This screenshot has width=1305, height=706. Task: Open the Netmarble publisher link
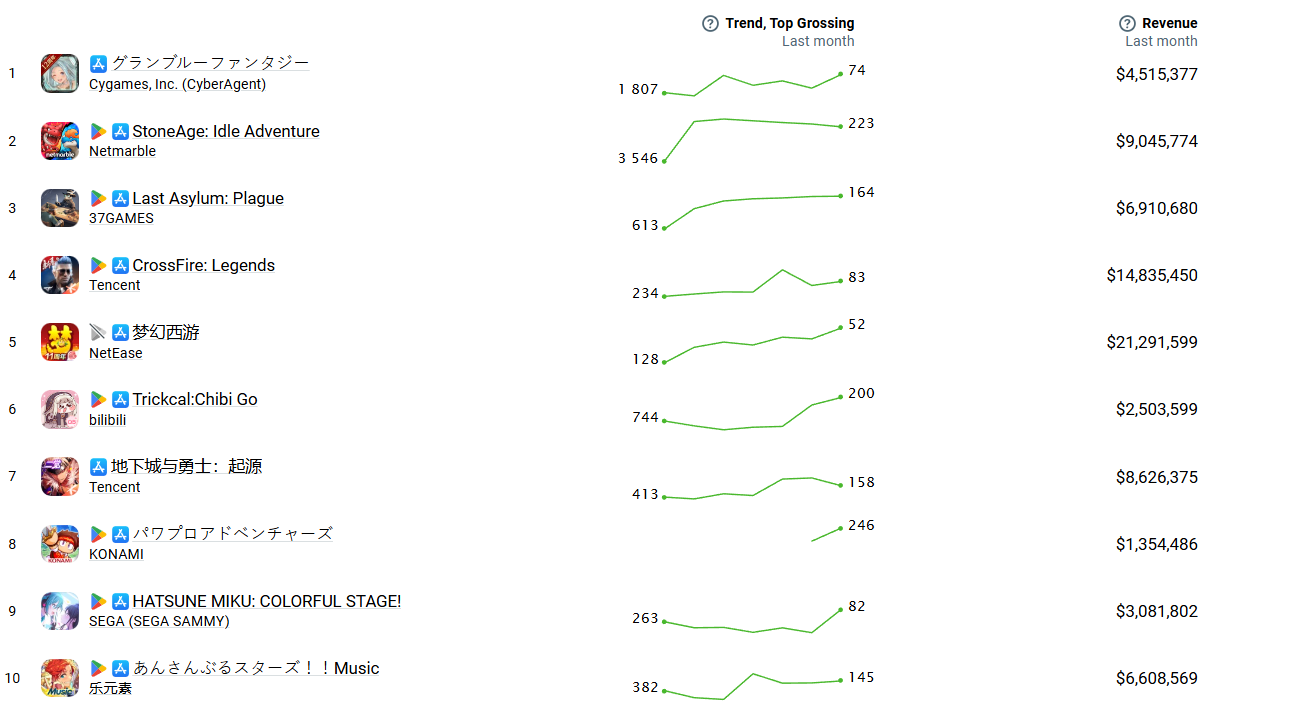click(122, 151)
